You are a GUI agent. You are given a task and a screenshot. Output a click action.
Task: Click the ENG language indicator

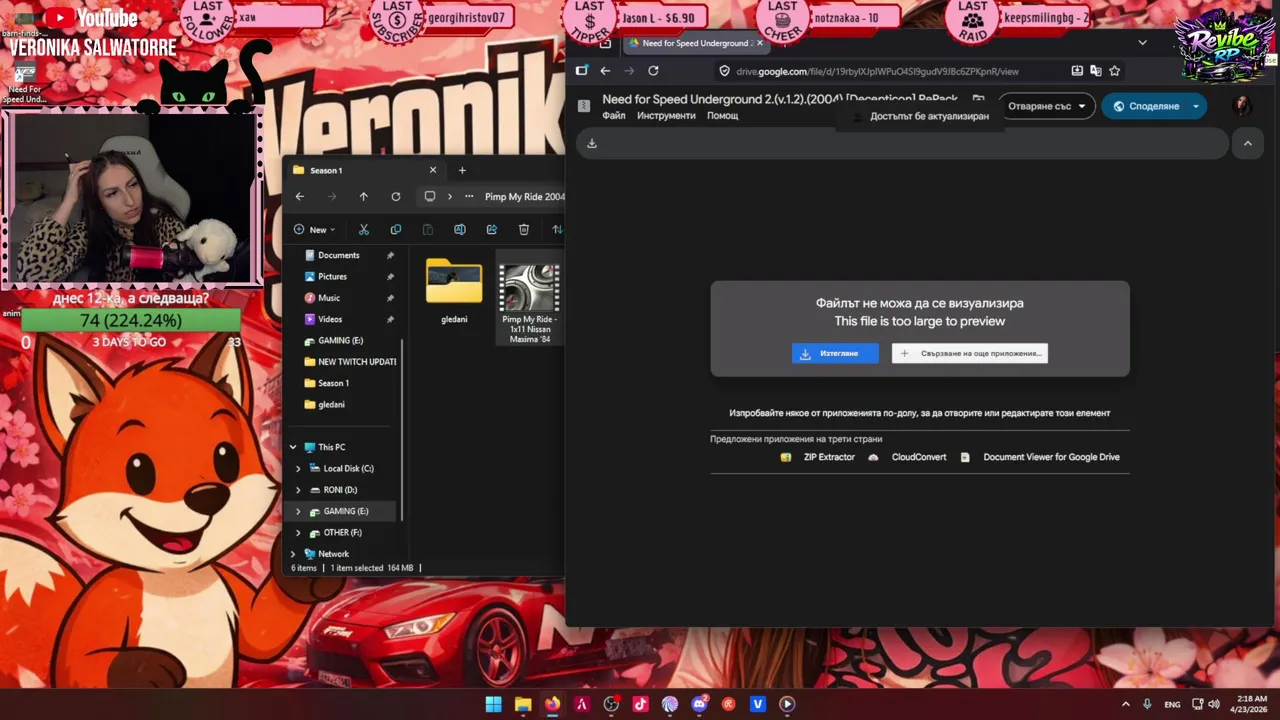(x=1172, y=704)
